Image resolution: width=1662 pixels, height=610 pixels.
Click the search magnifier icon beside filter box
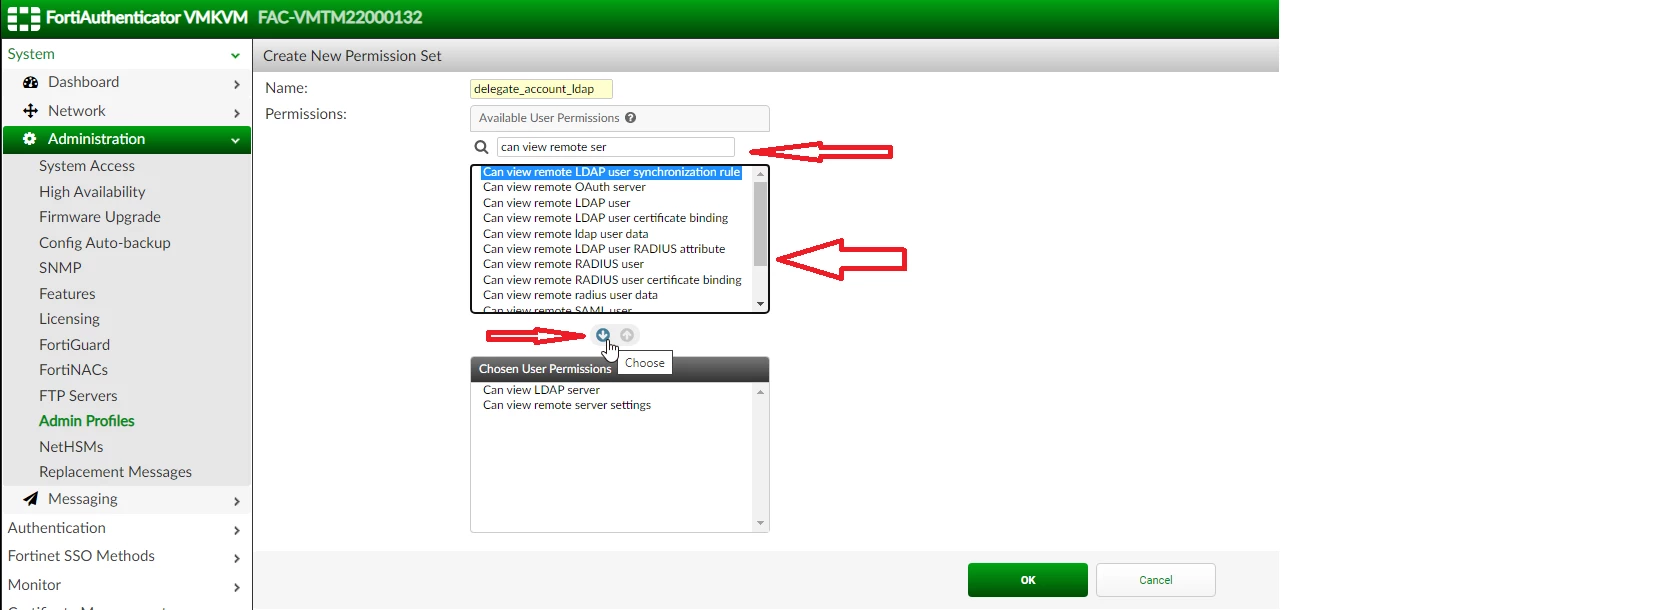click(x=481, y=147)
